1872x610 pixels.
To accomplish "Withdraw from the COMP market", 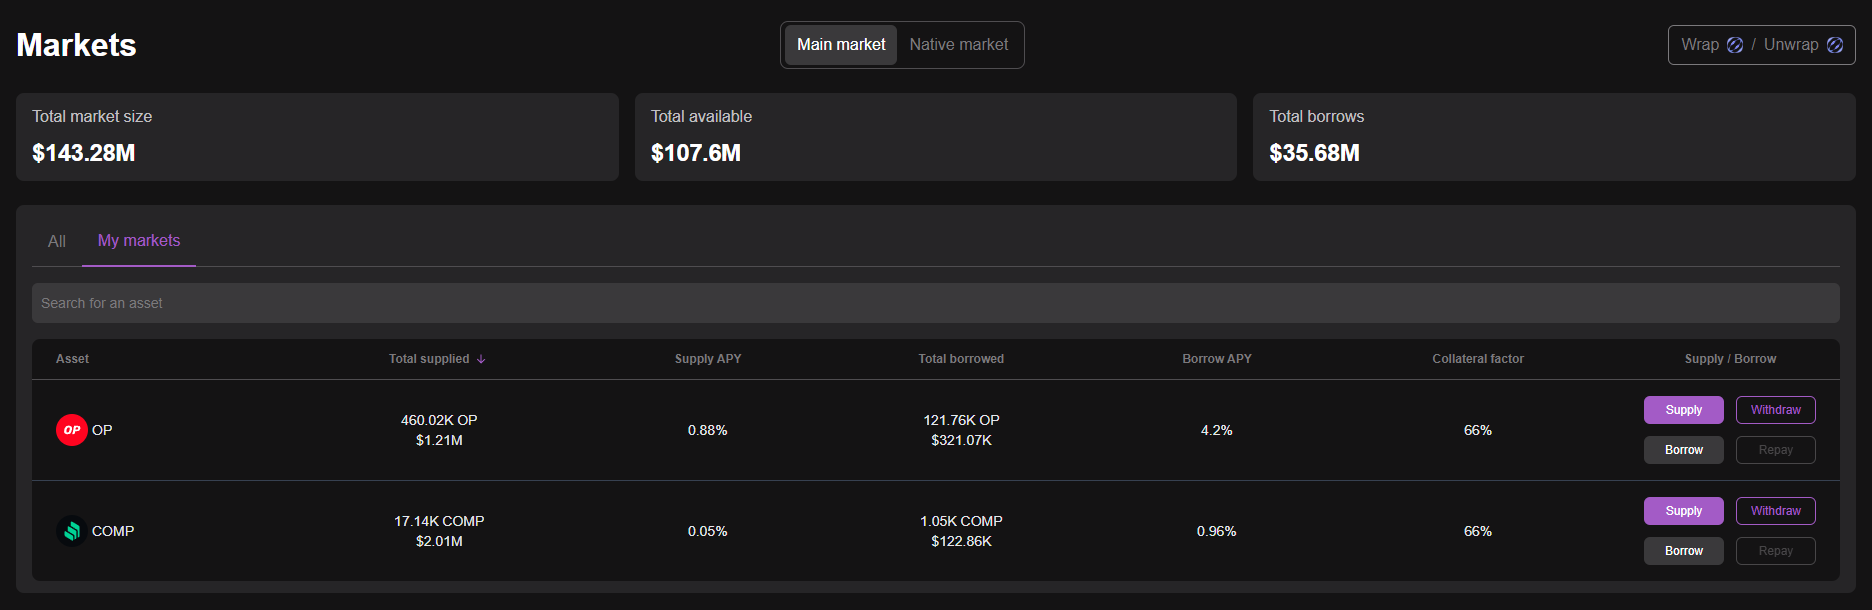I will point(1775,511).
